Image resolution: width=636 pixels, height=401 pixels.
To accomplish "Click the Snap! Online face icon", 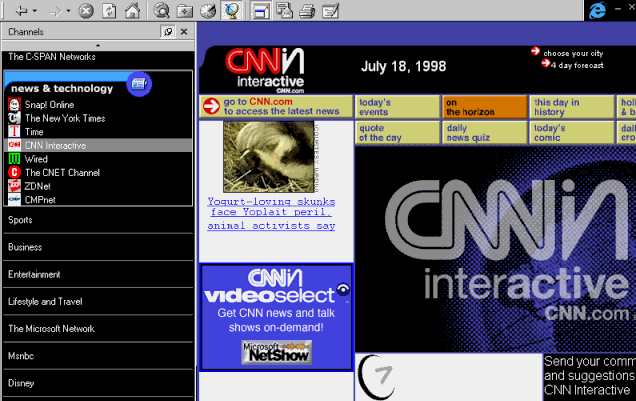I will 14,105.
